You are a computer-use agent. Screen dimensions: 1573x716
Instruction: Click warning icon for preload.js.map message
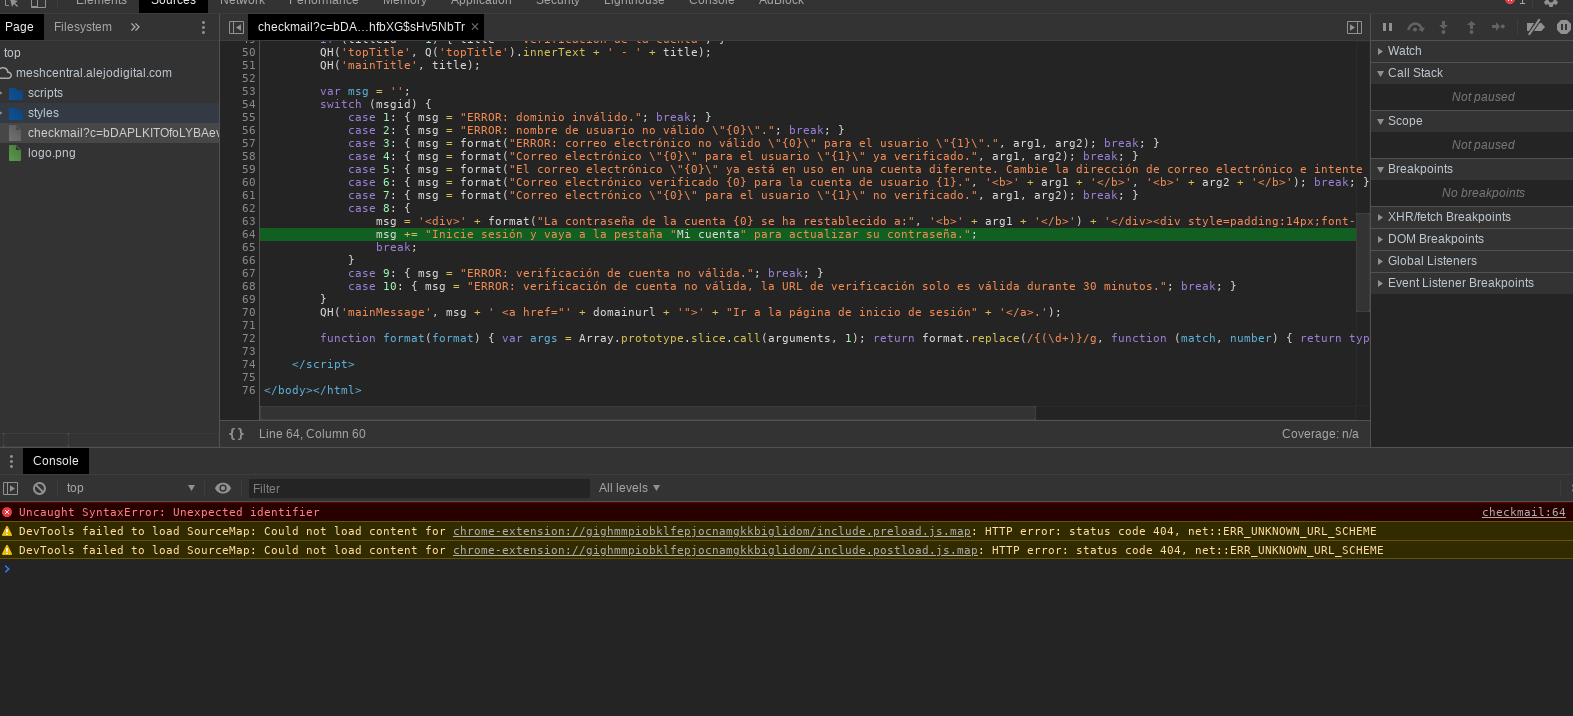[7, 531]
